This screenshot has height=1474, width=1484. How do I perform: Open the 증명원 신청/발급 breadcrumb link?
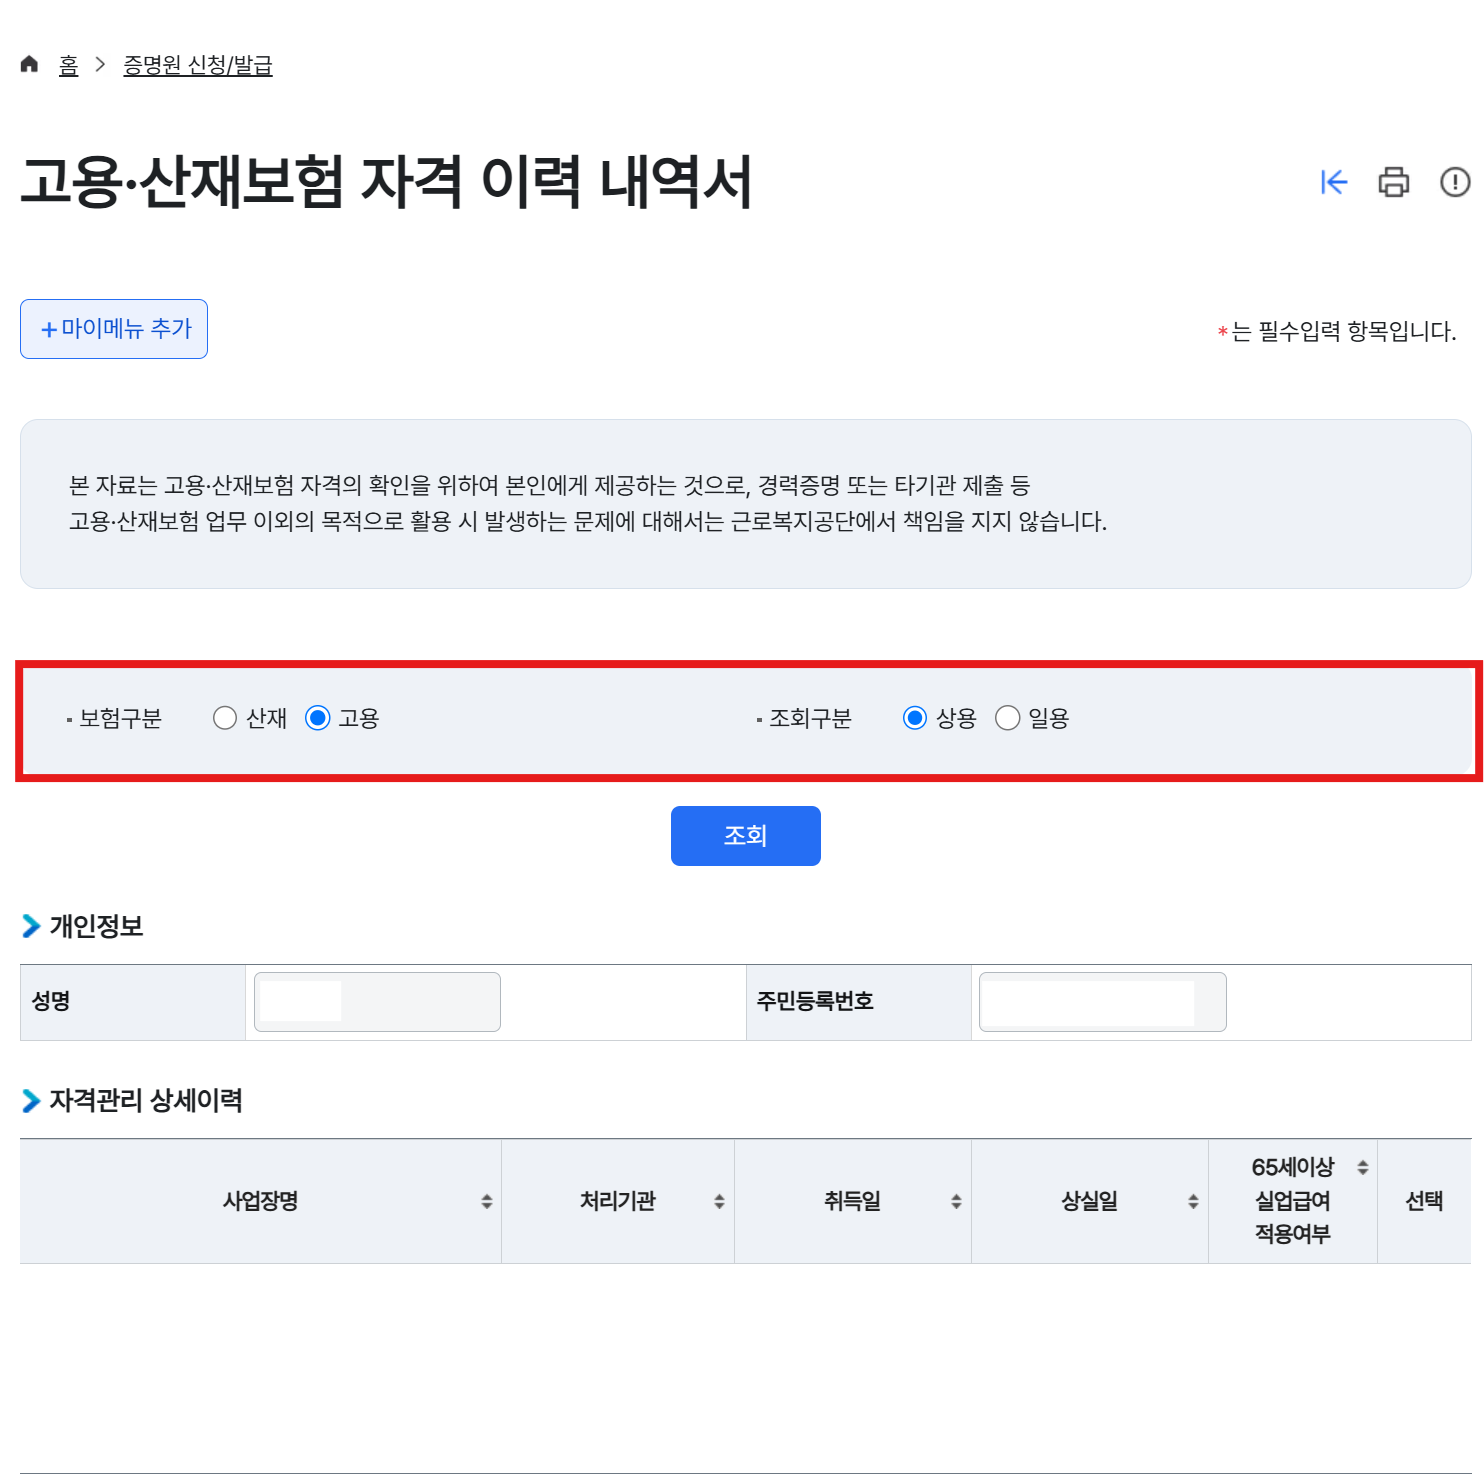pyautogui.click(x=198, y=65)
